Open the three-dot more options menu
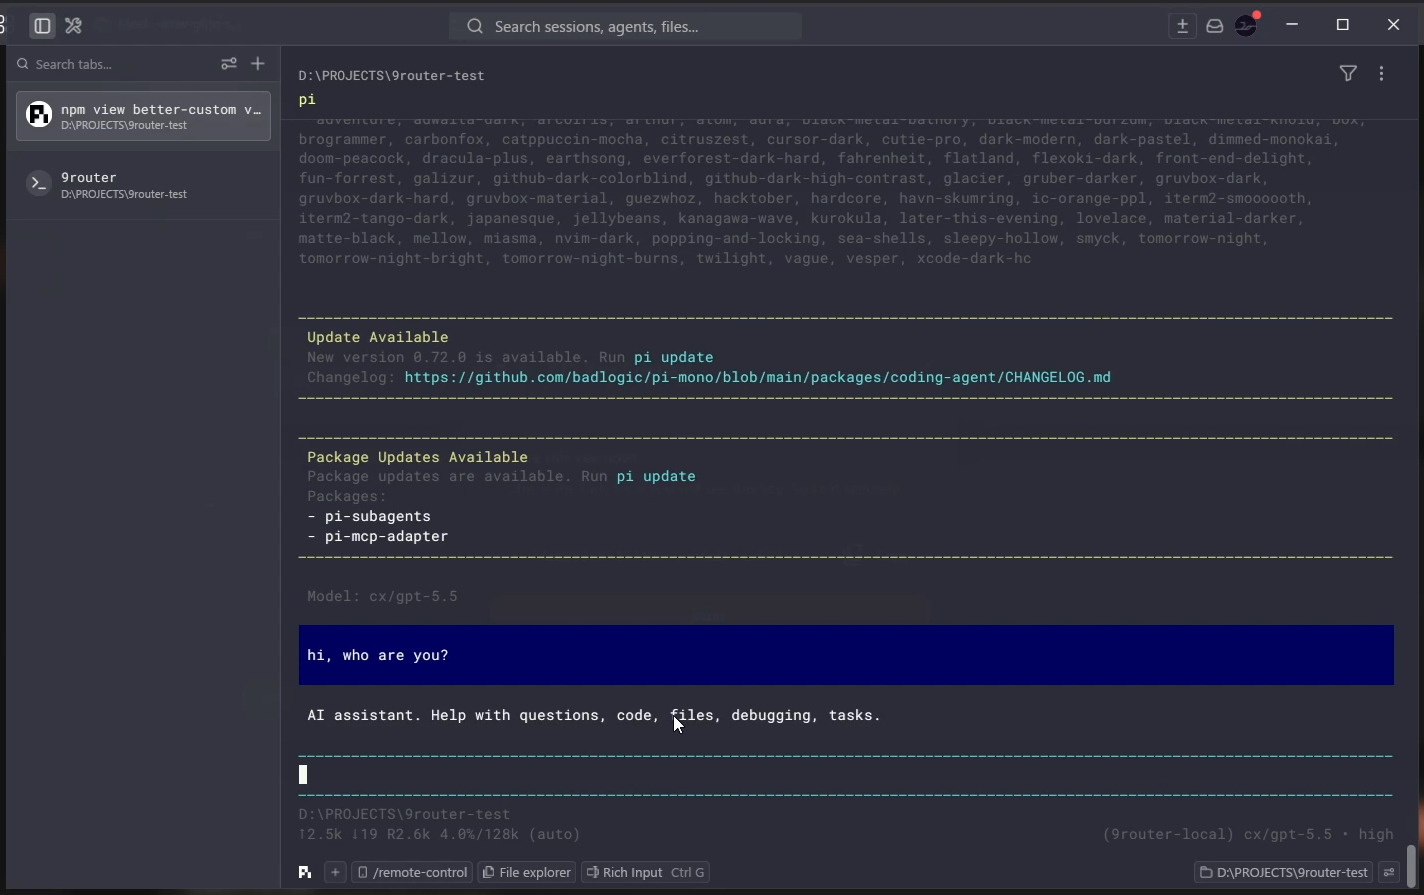The height and width of the screenshot is (895, 1424). [x=1381, y=73]
